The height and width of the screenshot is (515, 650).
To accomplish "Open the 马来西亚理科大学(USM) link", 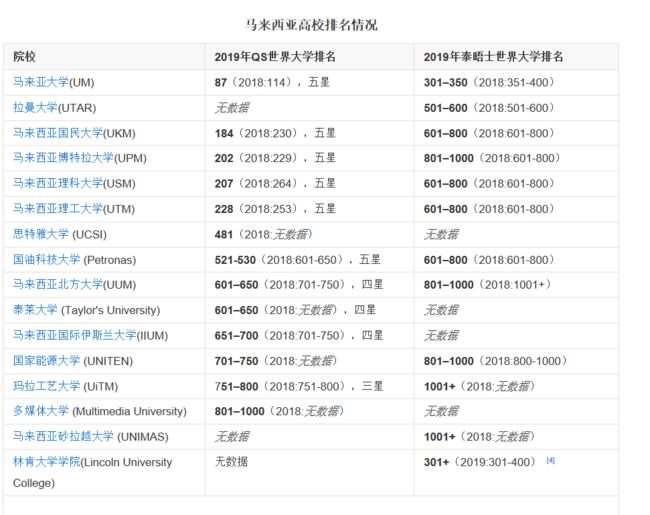I will pyautogui.click(x=58, y=183).
